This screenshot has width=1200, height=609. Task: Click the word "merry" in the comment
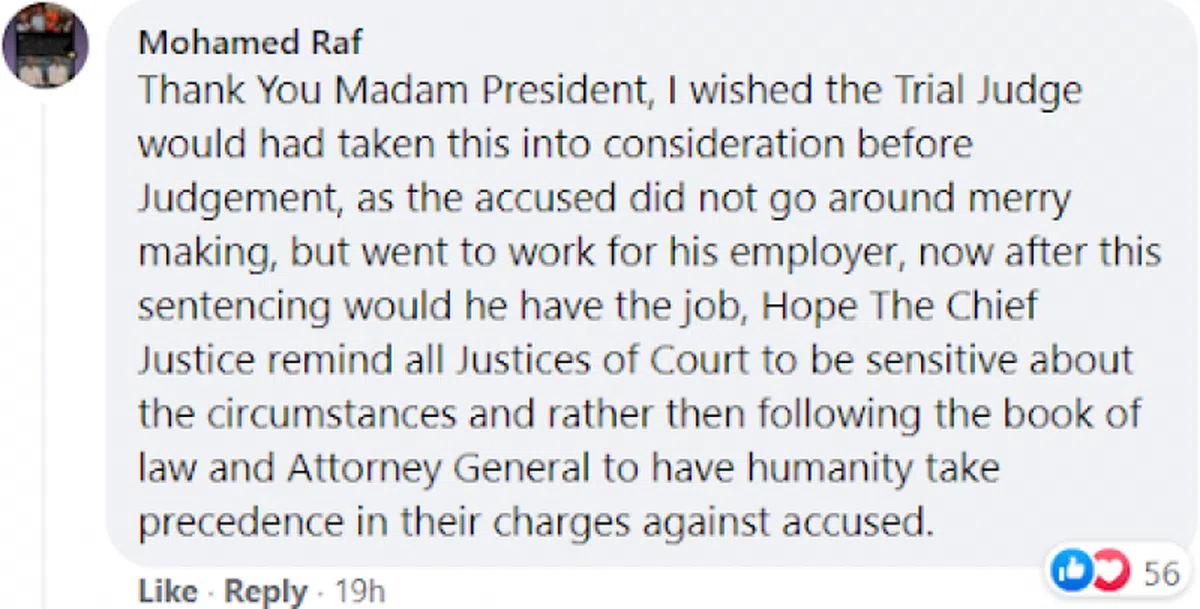click(x=1021, y=199)
